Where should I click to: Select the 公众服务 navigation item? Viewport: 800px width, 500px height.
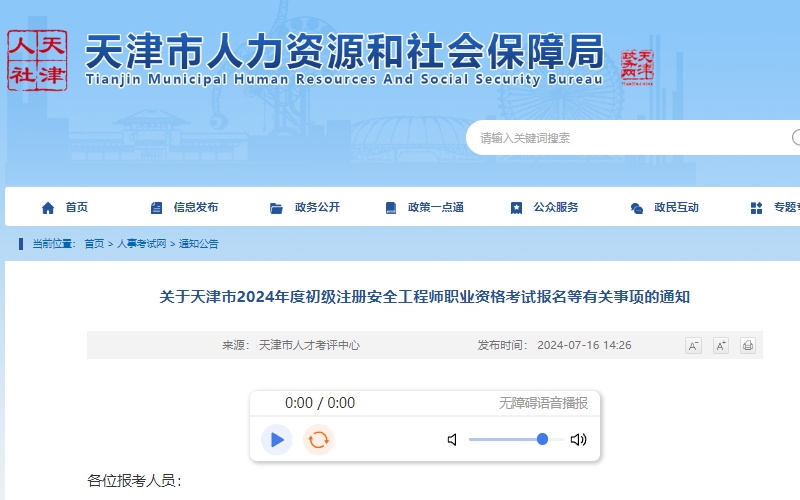pyautogui.click(x=545, y=207)
